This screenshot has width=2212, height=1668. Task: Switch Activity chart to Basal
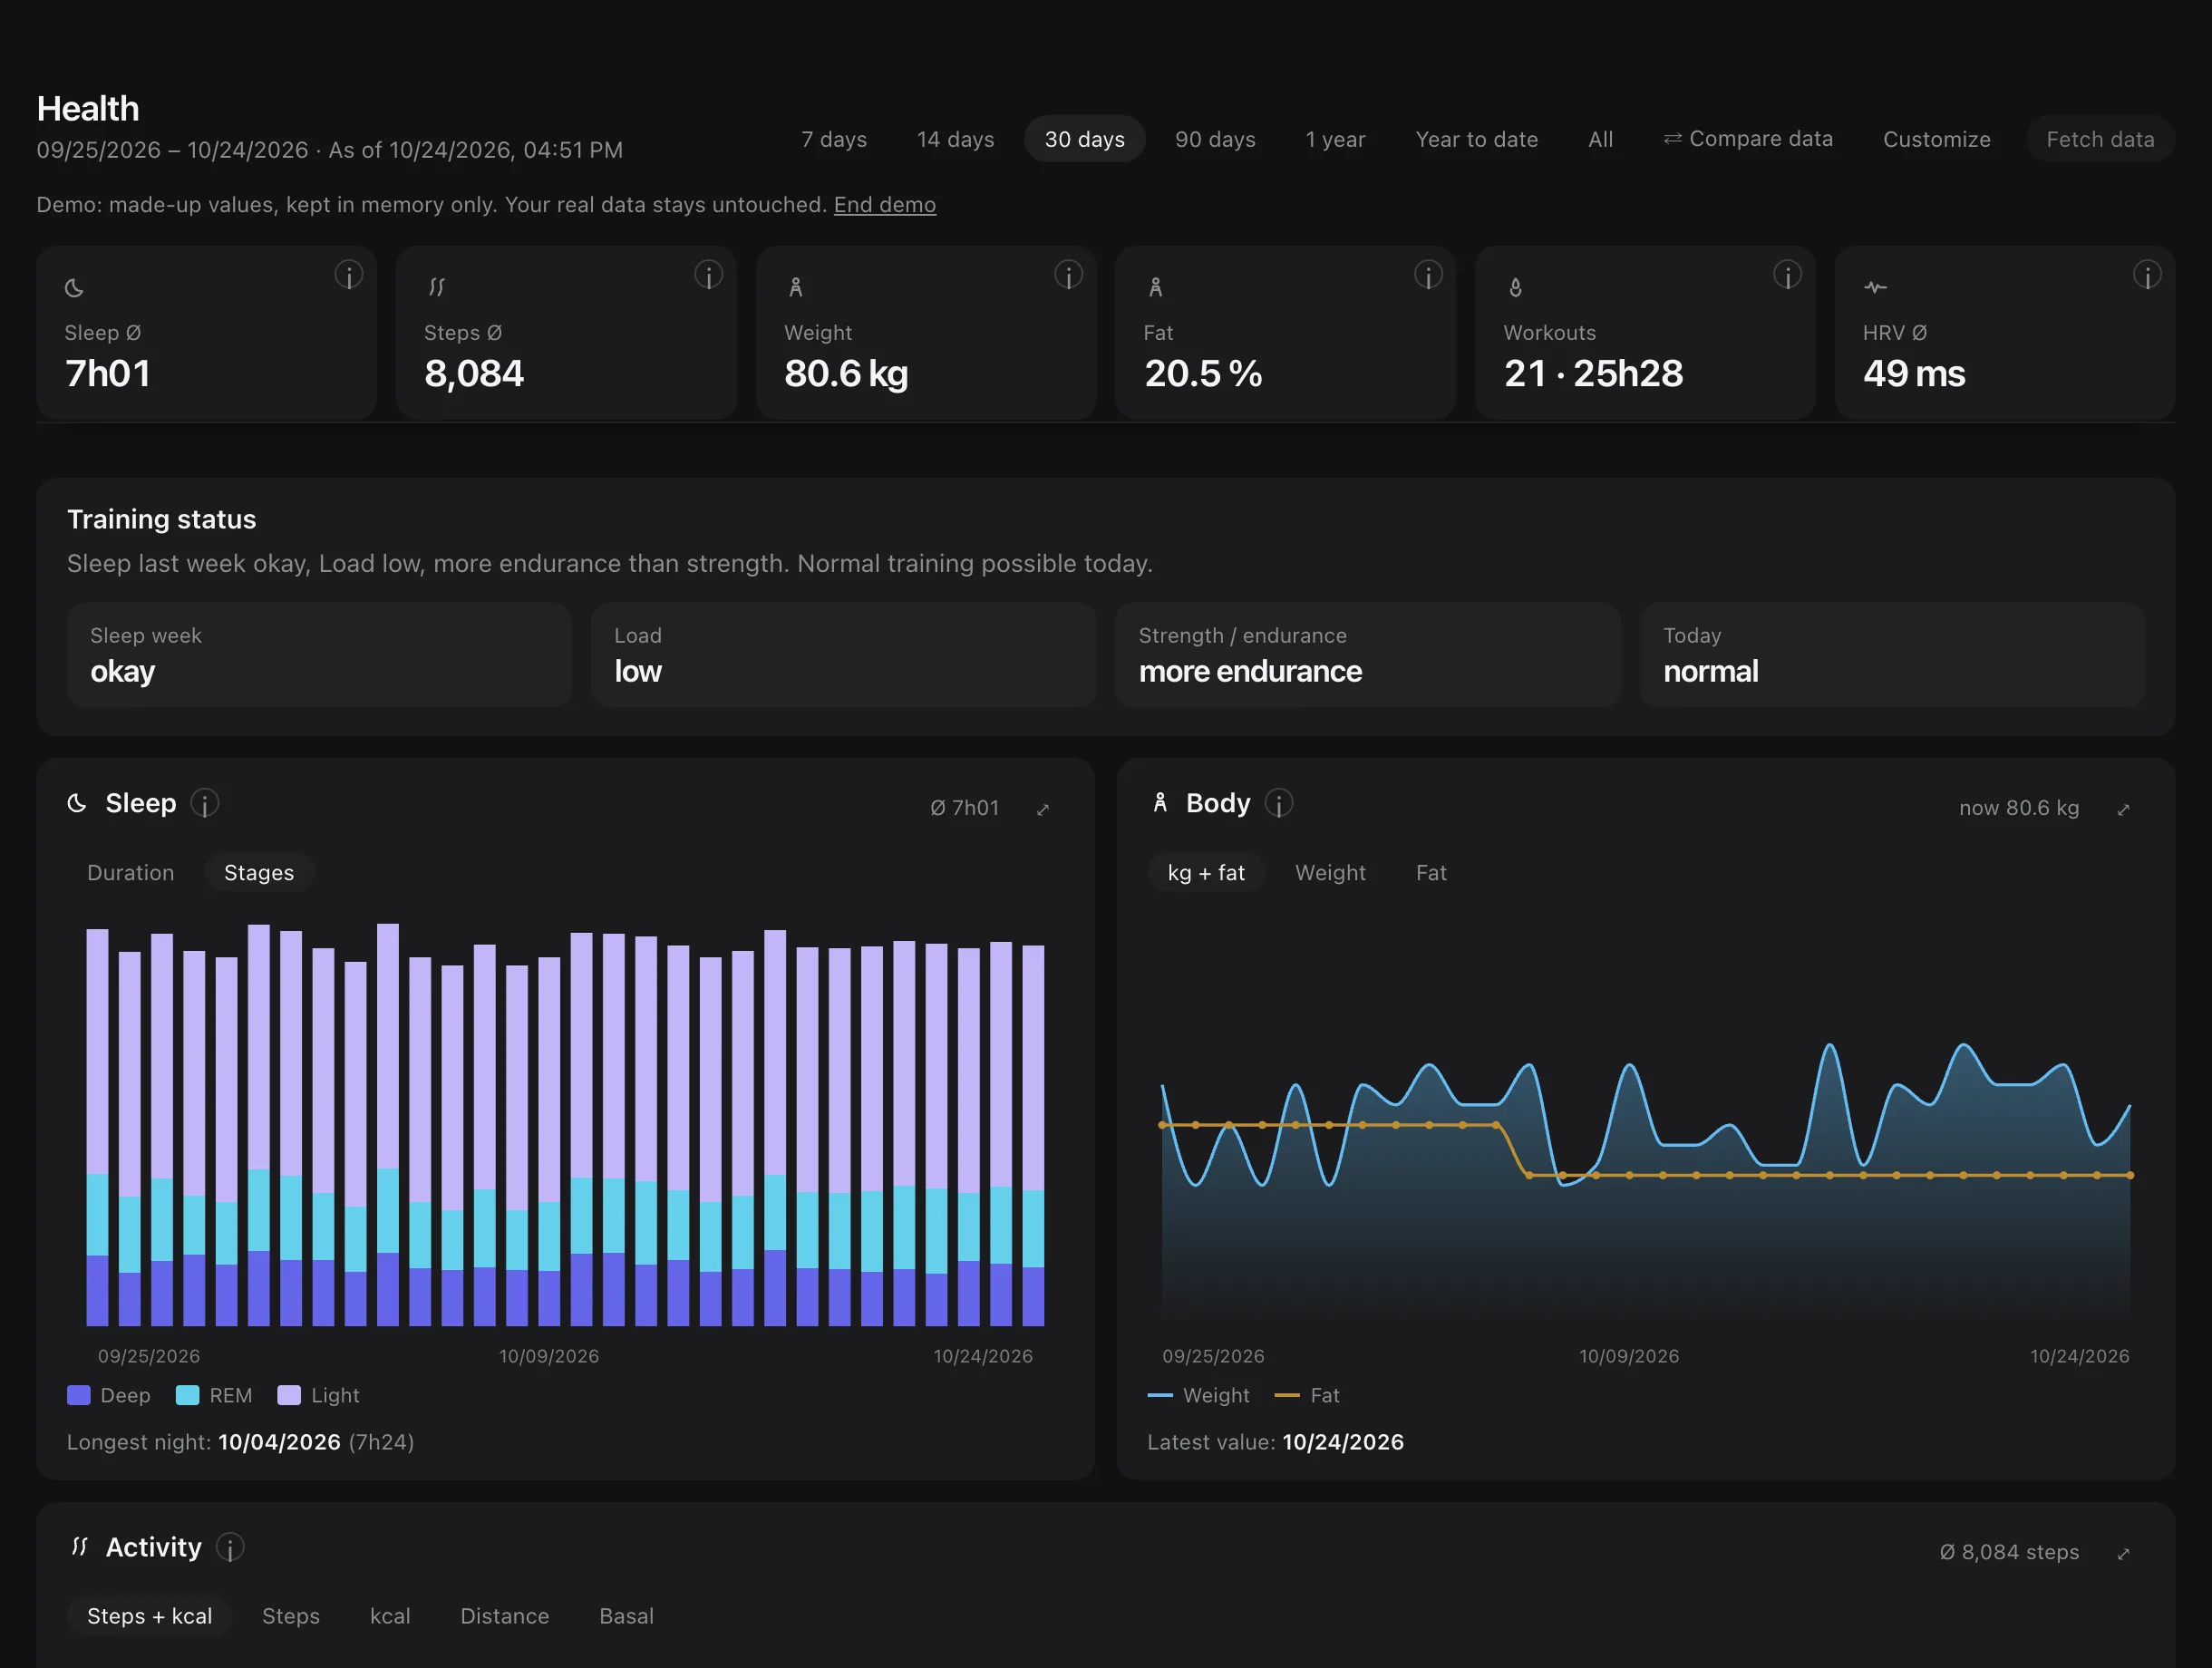tap(626, 1616)
